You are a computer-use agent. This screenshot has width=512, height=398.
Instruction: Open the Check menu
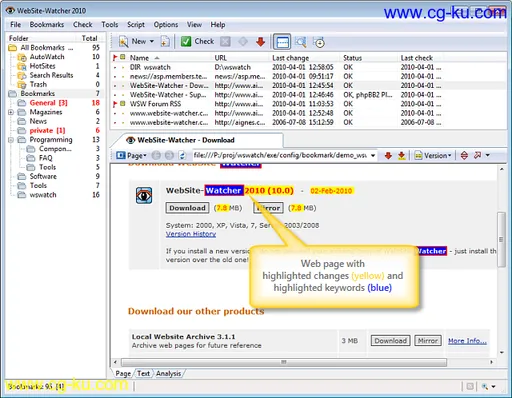click(x=83, y=25)
